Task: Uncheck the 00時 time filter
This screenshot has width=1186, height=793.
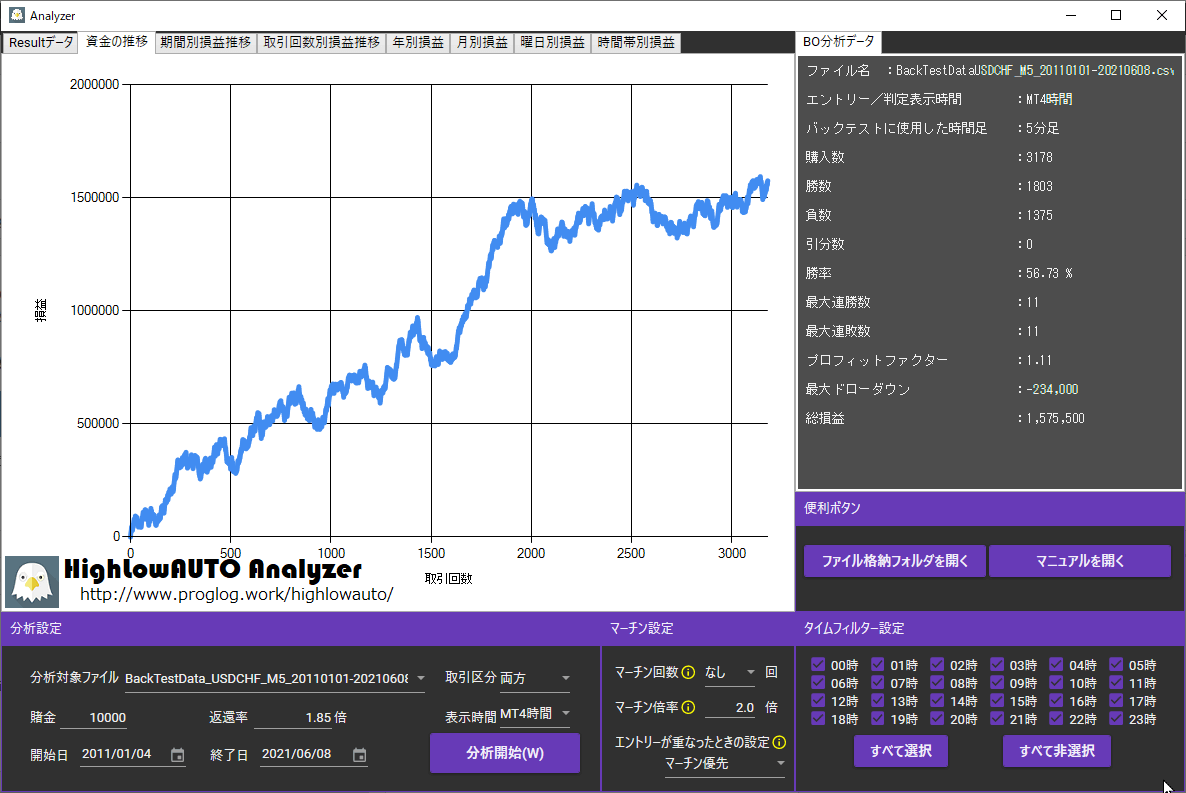Action: pos(818,664)
